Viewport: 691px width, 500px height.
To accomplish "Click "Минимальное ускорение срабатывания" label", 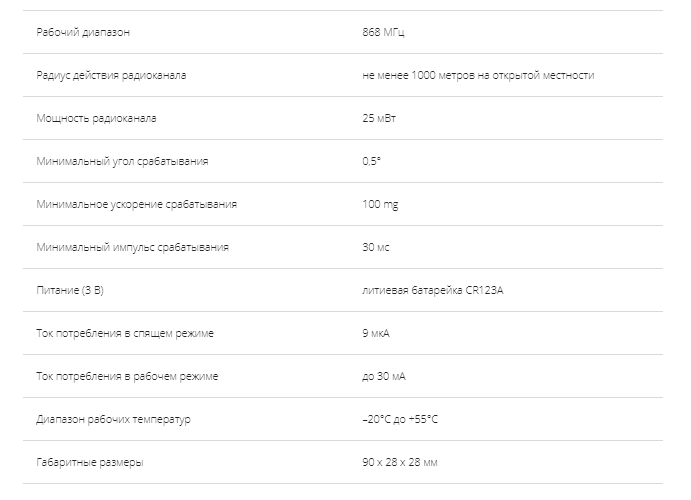I will tap(136, 204).
